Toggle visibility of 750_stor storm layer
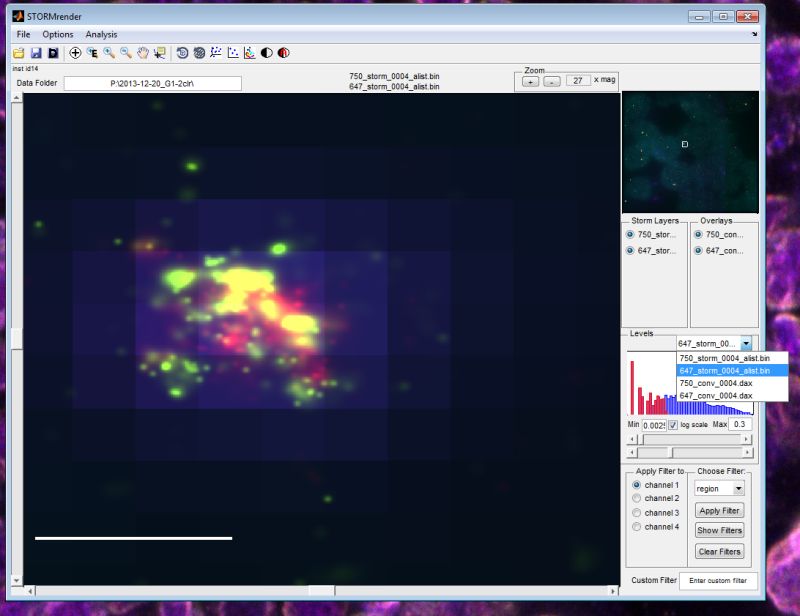 [x=630, y=234]
